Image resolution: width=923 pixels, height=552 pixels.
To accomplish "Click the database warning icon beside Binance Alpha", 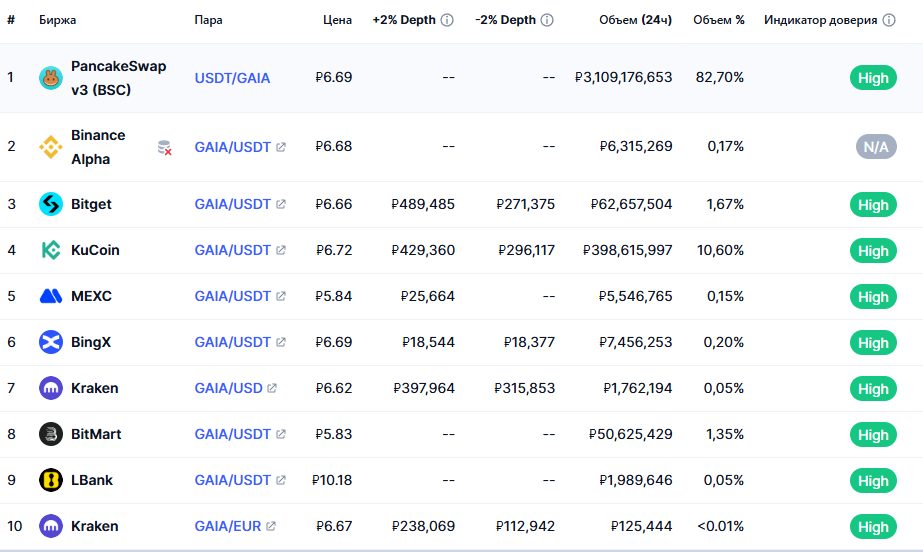I will (165, 148).
